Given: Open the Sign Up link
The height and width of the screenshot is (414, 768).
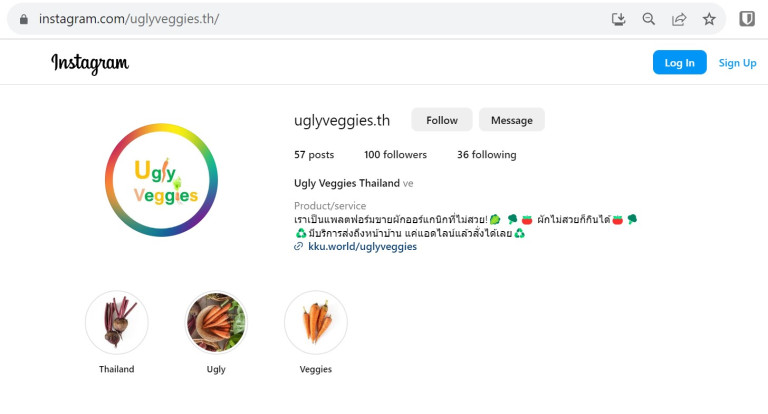Looking at the screenshot, I should (737, 63).
